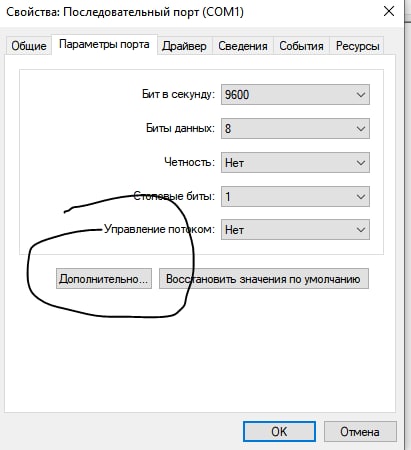Close the COM1 properties dialog
This screenshot has height=450, width=411.
pyautogui.click(x=389, y=12)
